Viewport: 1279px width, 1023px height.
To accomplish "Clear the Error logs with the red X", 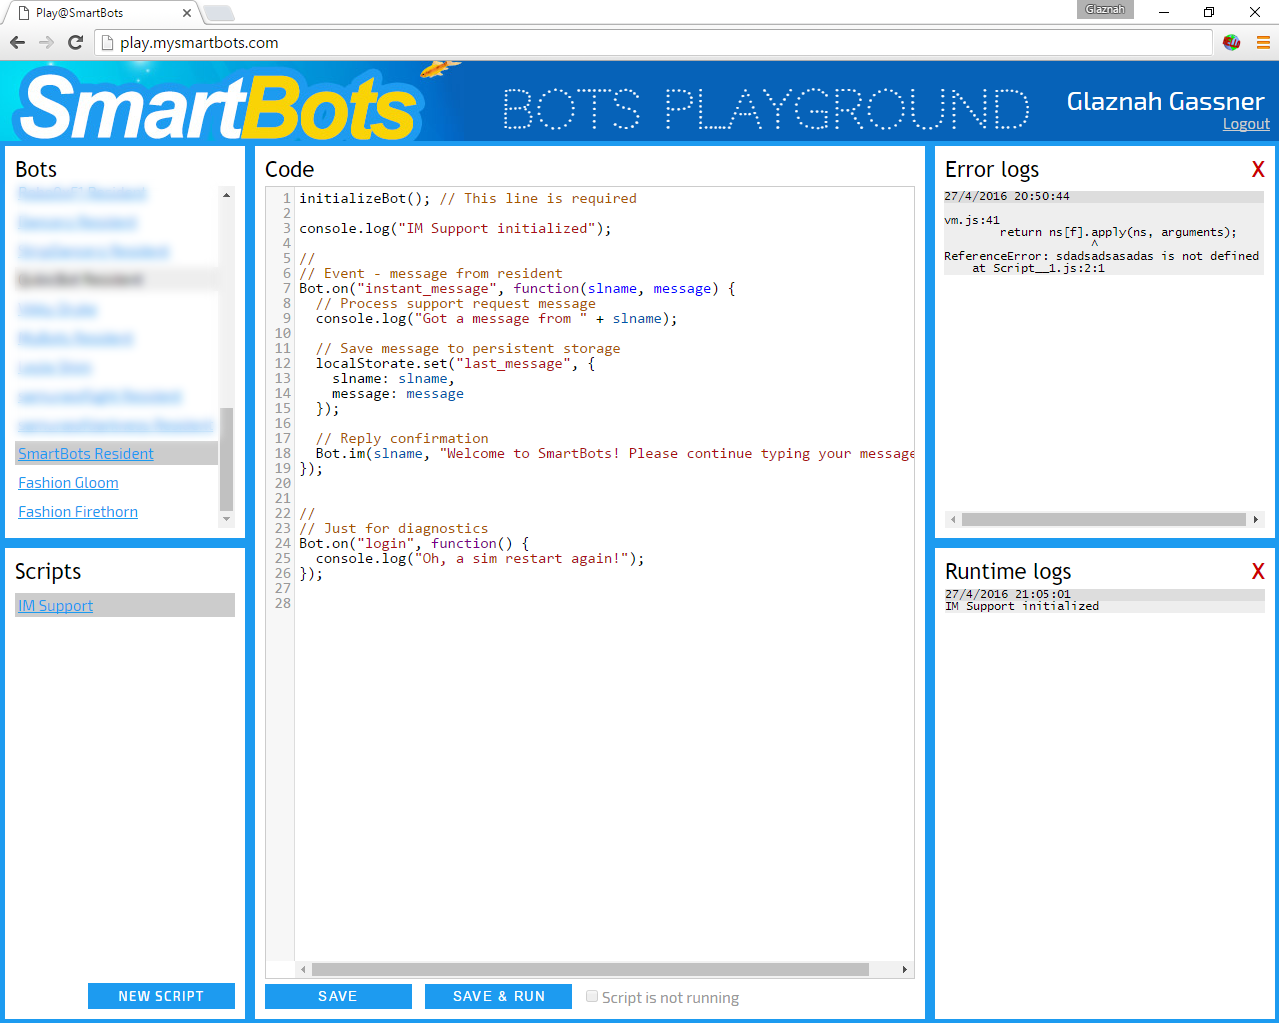I will 1258,170.
